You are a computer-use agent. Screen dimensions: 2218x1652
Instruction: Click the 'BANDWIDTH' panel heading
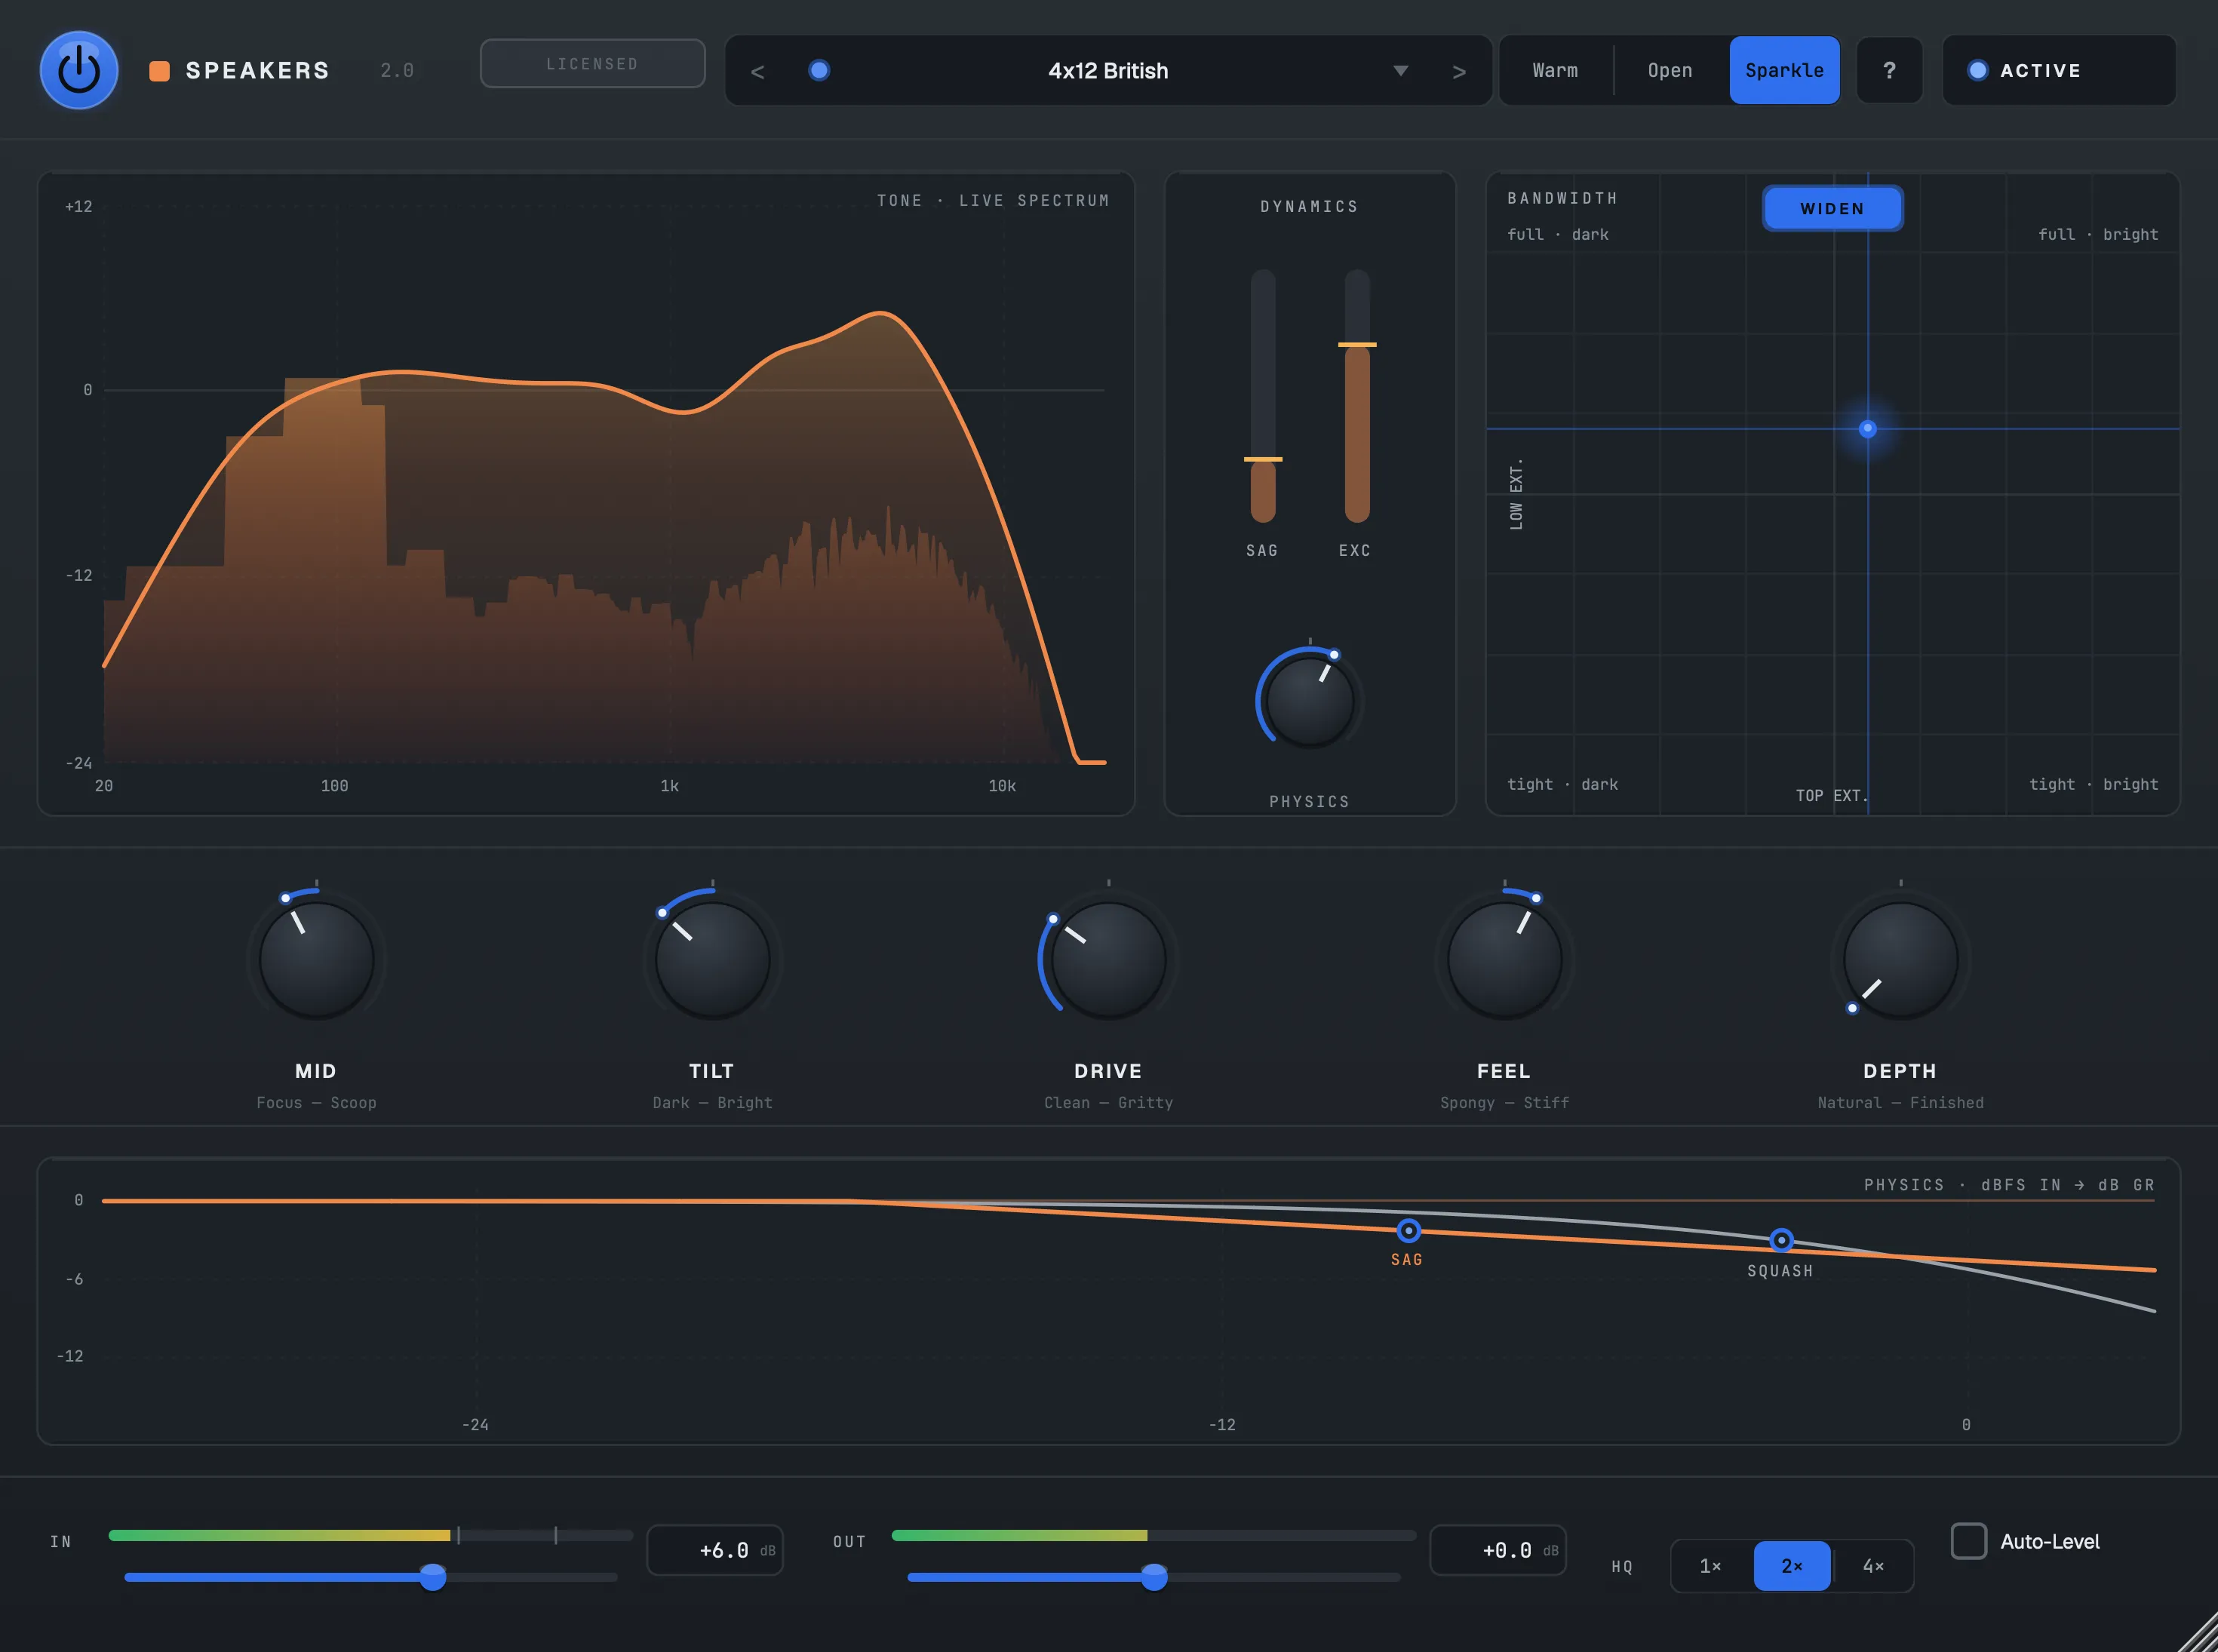1562,198
